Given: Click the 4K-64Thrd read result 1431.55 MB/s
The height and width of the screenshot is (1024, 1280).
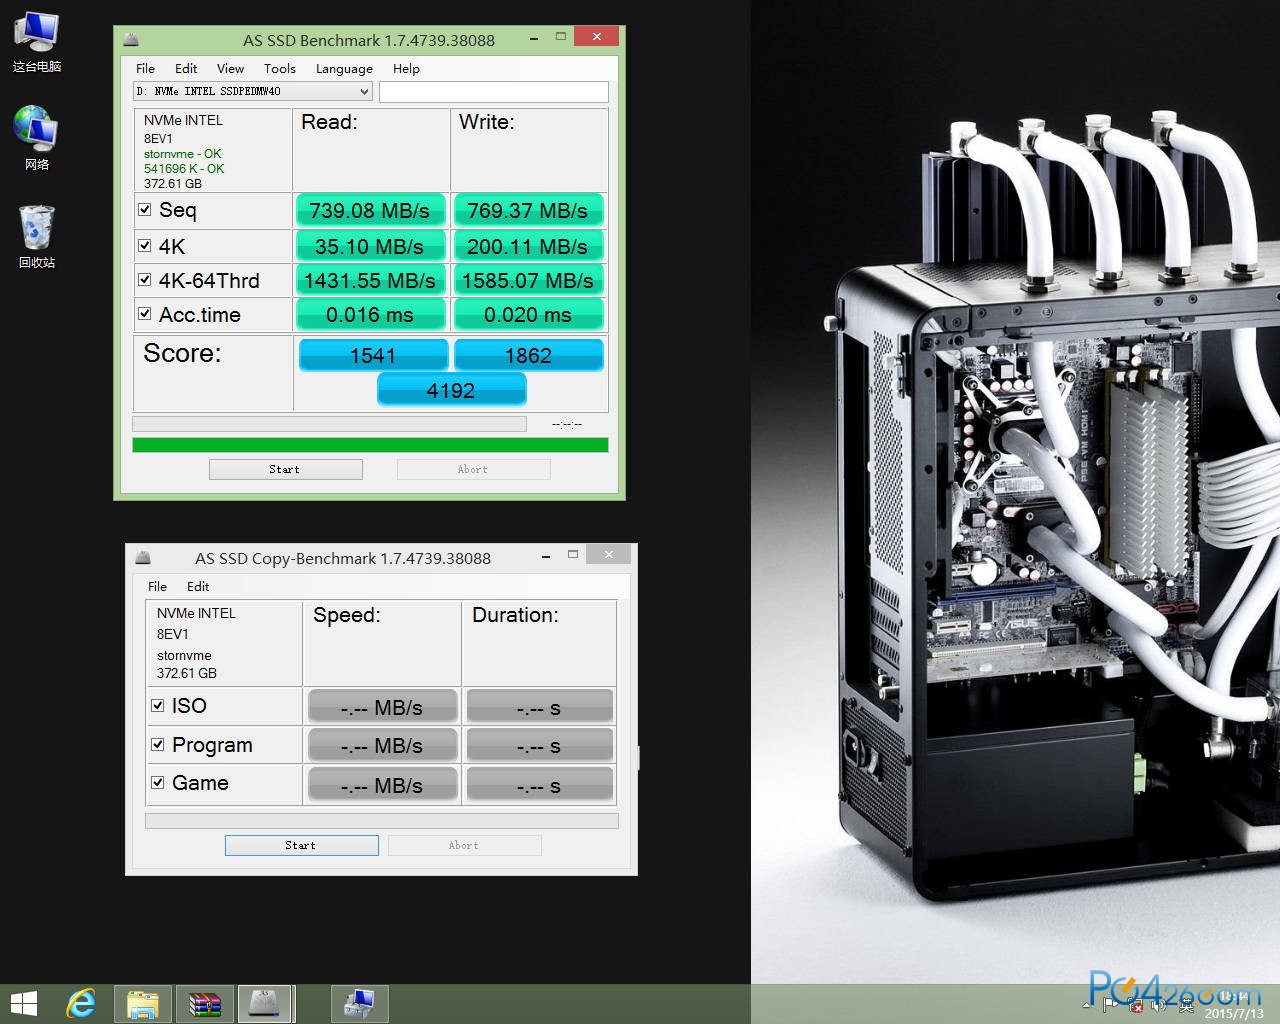Looking at the screenshot, I should click(x=369, y=281).
